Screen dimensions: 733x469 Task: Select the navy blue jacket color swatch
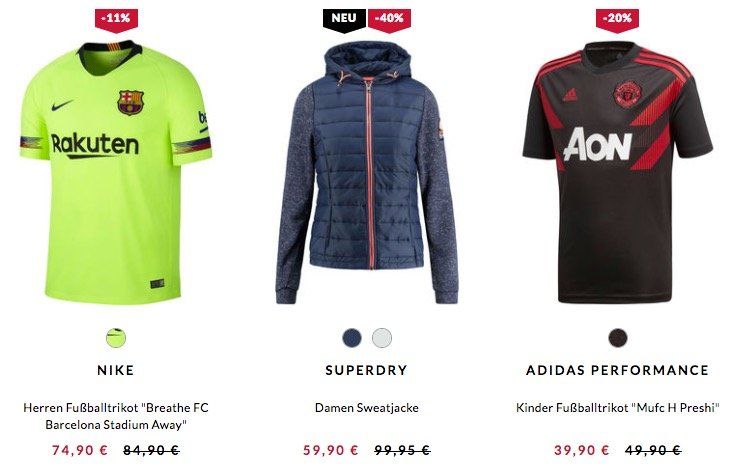352,338
